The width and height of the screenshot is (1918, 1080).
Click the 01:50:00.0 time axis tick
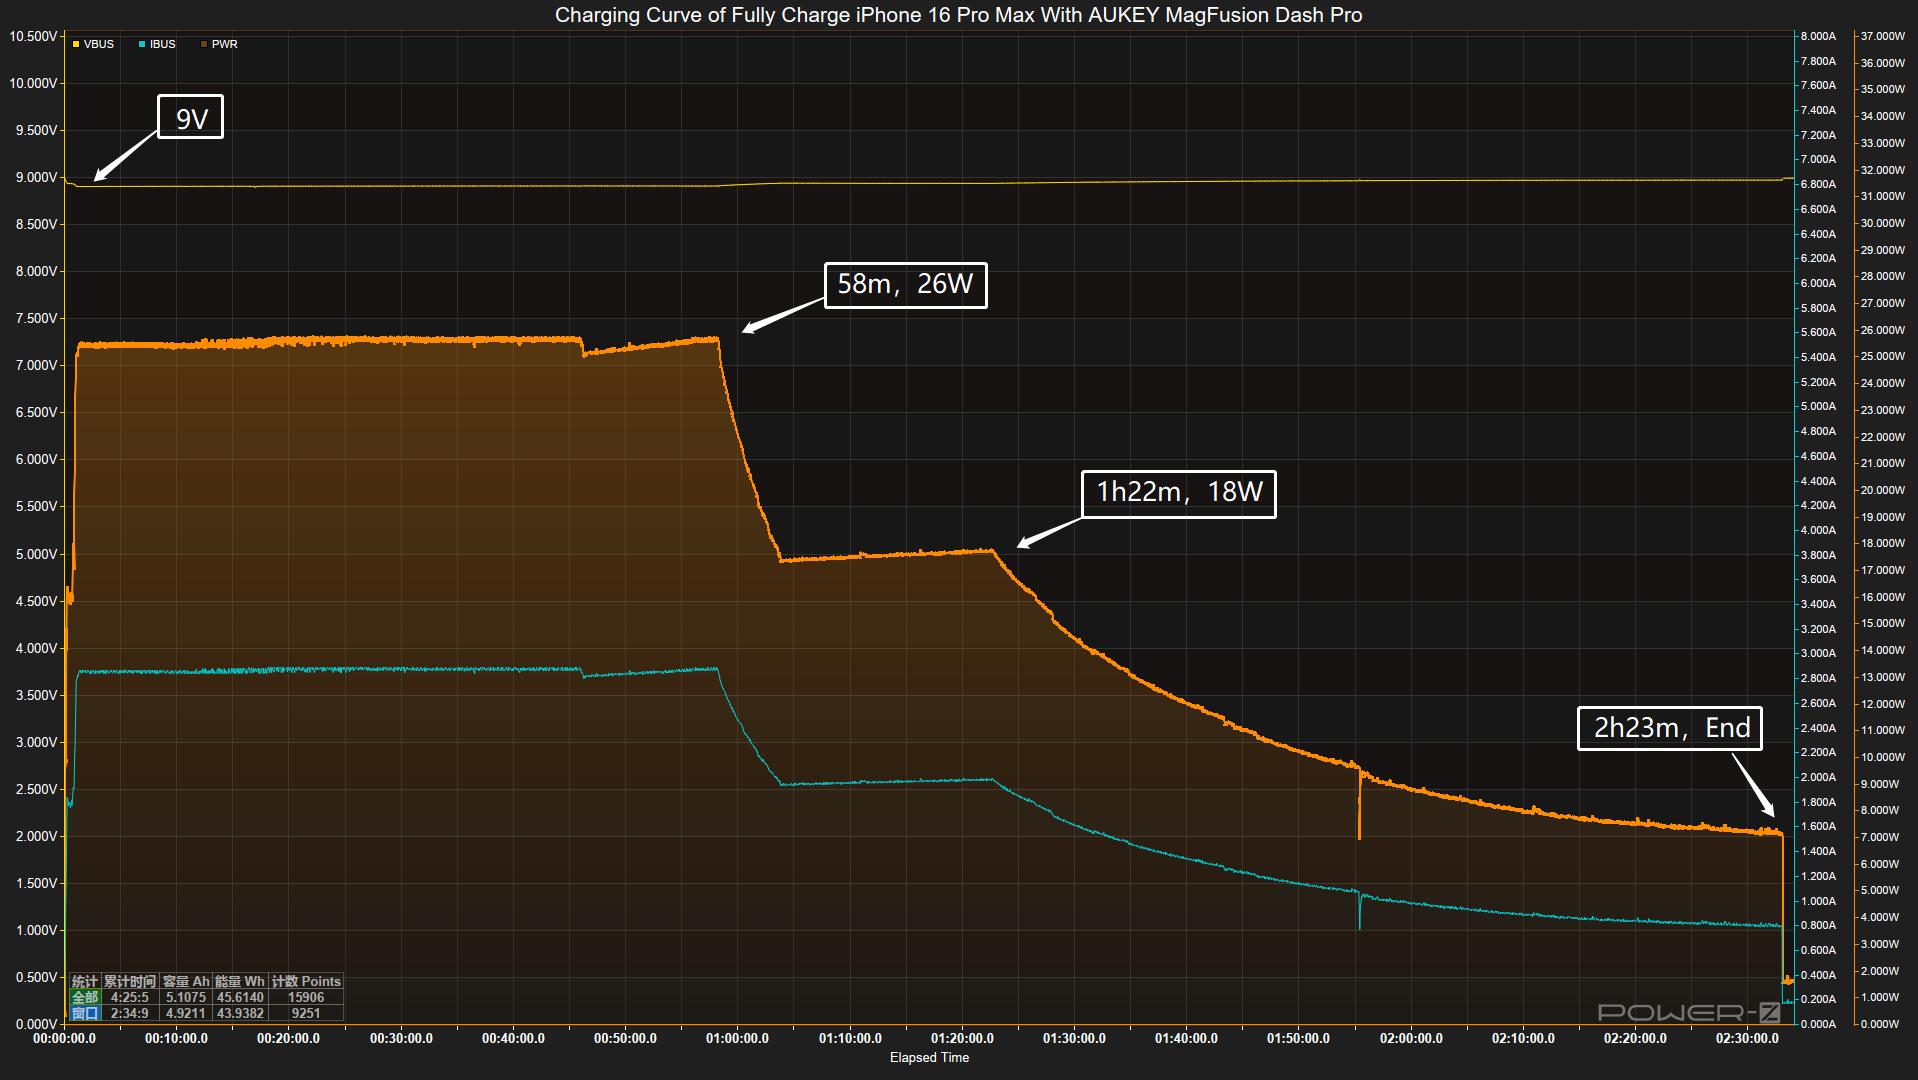point(1298,1038)
